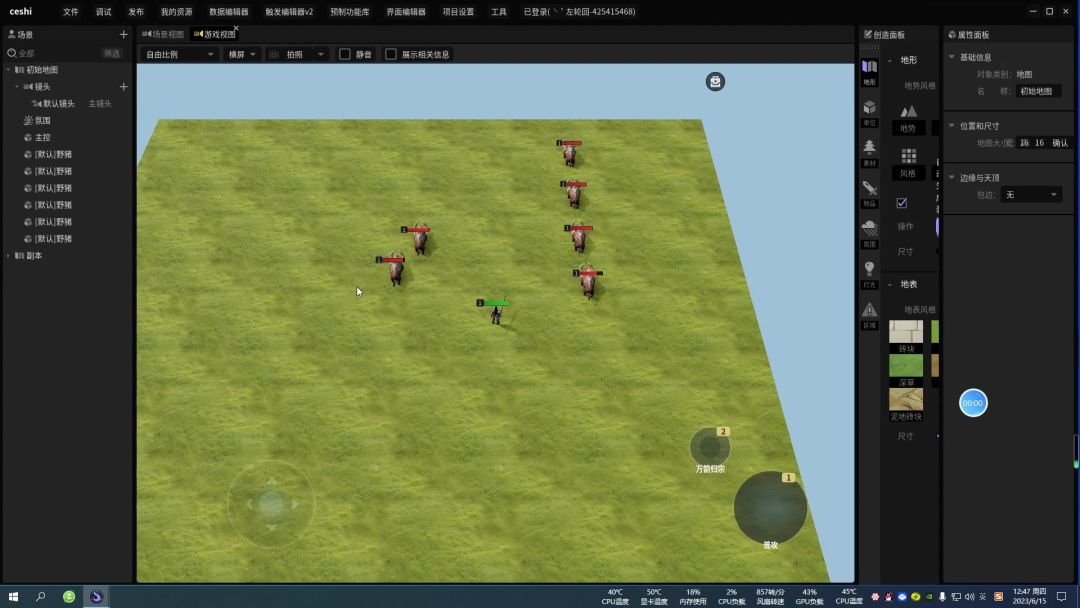Click the virtual joystick in game view
The width and height of the screenshot is (1080, 608).
[271, 504]
